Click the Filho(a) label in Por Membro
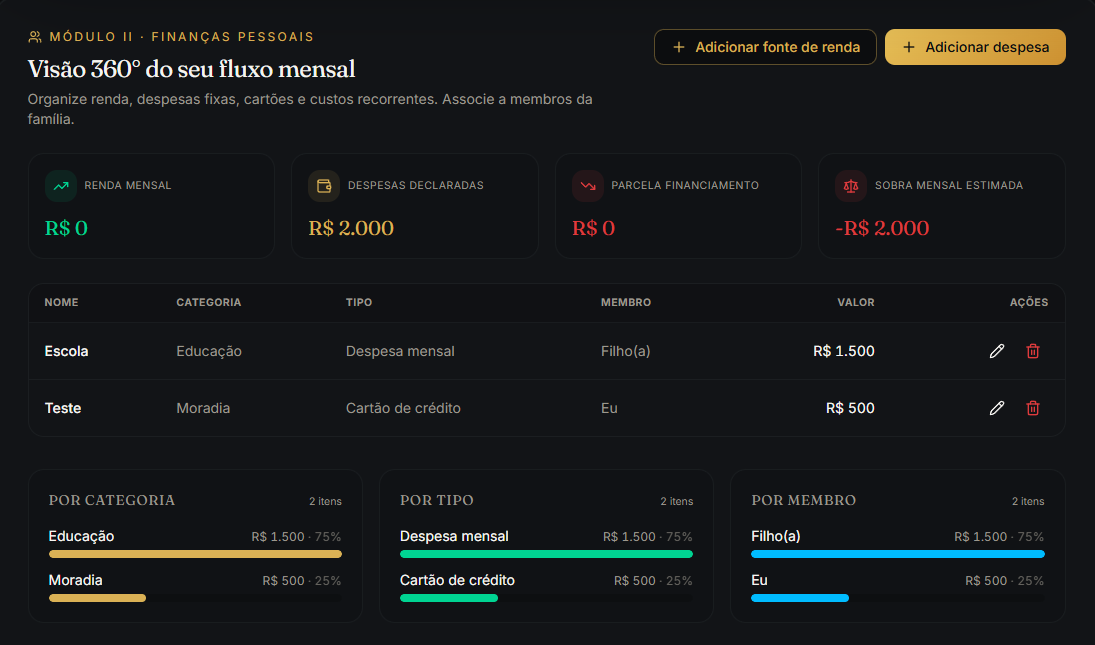Viewport: 1095px width, 645px height. [776, 537]
